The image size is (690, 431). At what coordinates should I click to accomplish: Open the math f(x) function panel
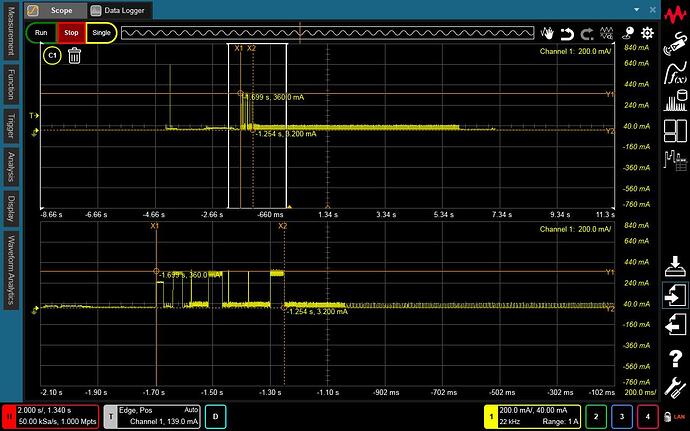click(x=675, y=72)
